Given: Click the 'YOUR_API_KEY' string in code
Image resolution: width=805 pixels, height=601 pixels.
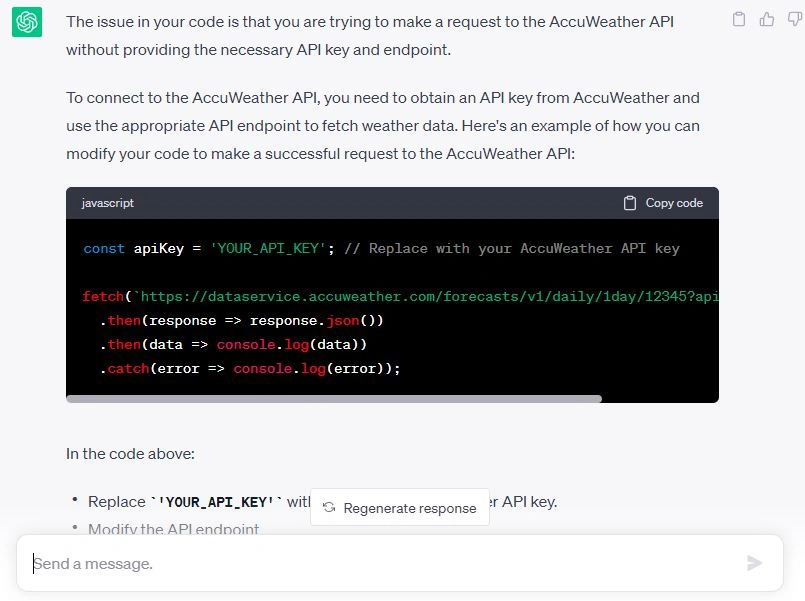Looking at the screenshot, I should (x=268, y=248).
